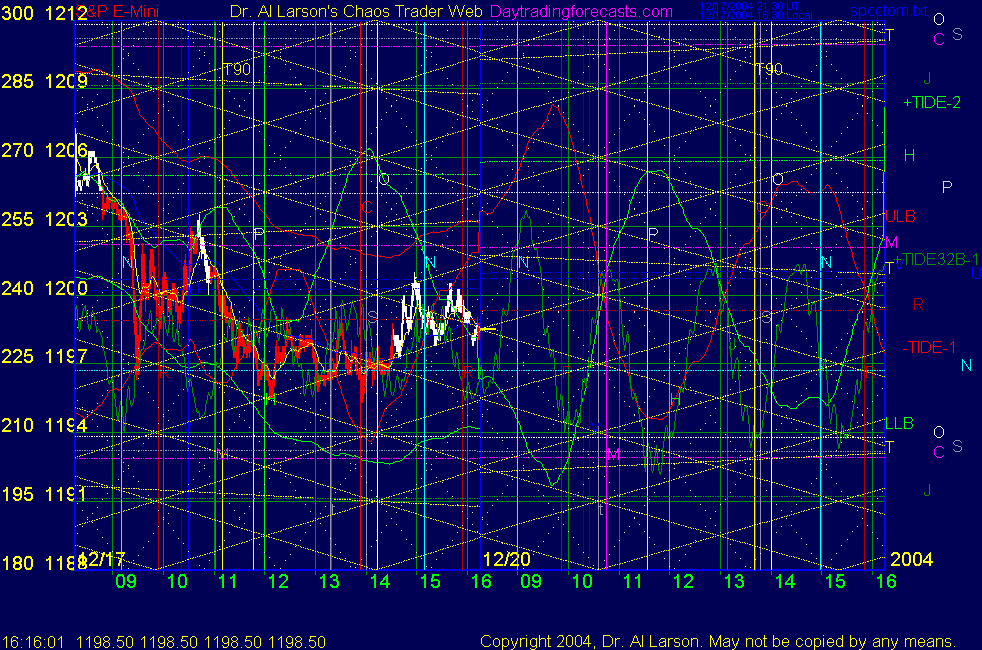Screen dimensions: 982x650
Task: Click the 'Dr. Al Larson's Chaos Trader Web' title
Action: (356, 11)
